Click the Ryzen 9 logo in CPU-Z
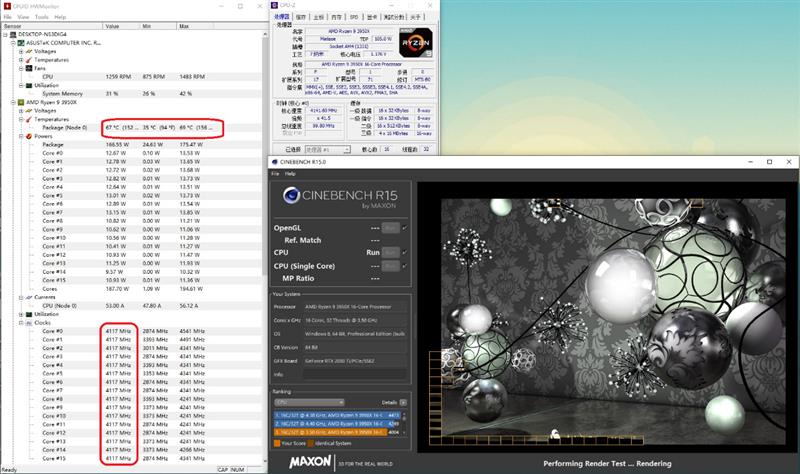The image size is (800, 474). [416, 42]
